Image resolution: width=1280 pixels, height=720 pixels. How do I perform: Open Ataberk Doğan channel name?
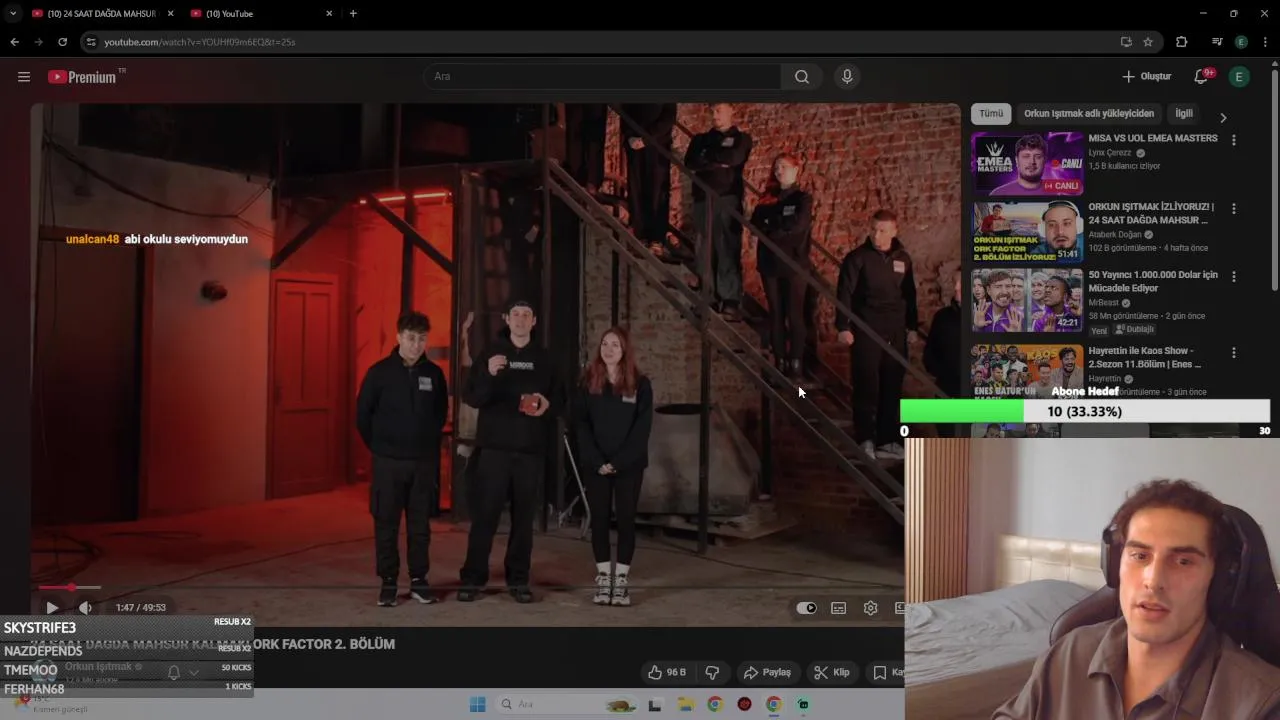(1115, 235)
